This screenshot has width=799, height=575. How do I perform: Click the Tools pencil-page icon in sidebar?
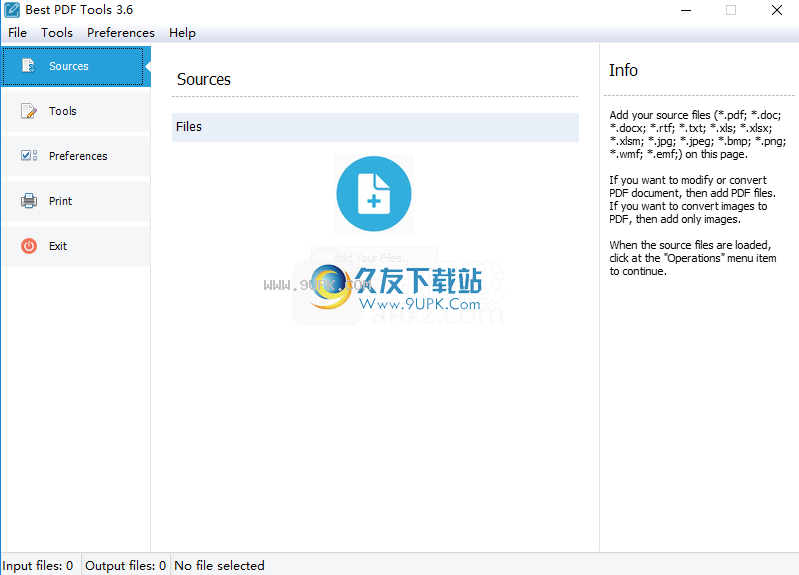pos(29,111)
